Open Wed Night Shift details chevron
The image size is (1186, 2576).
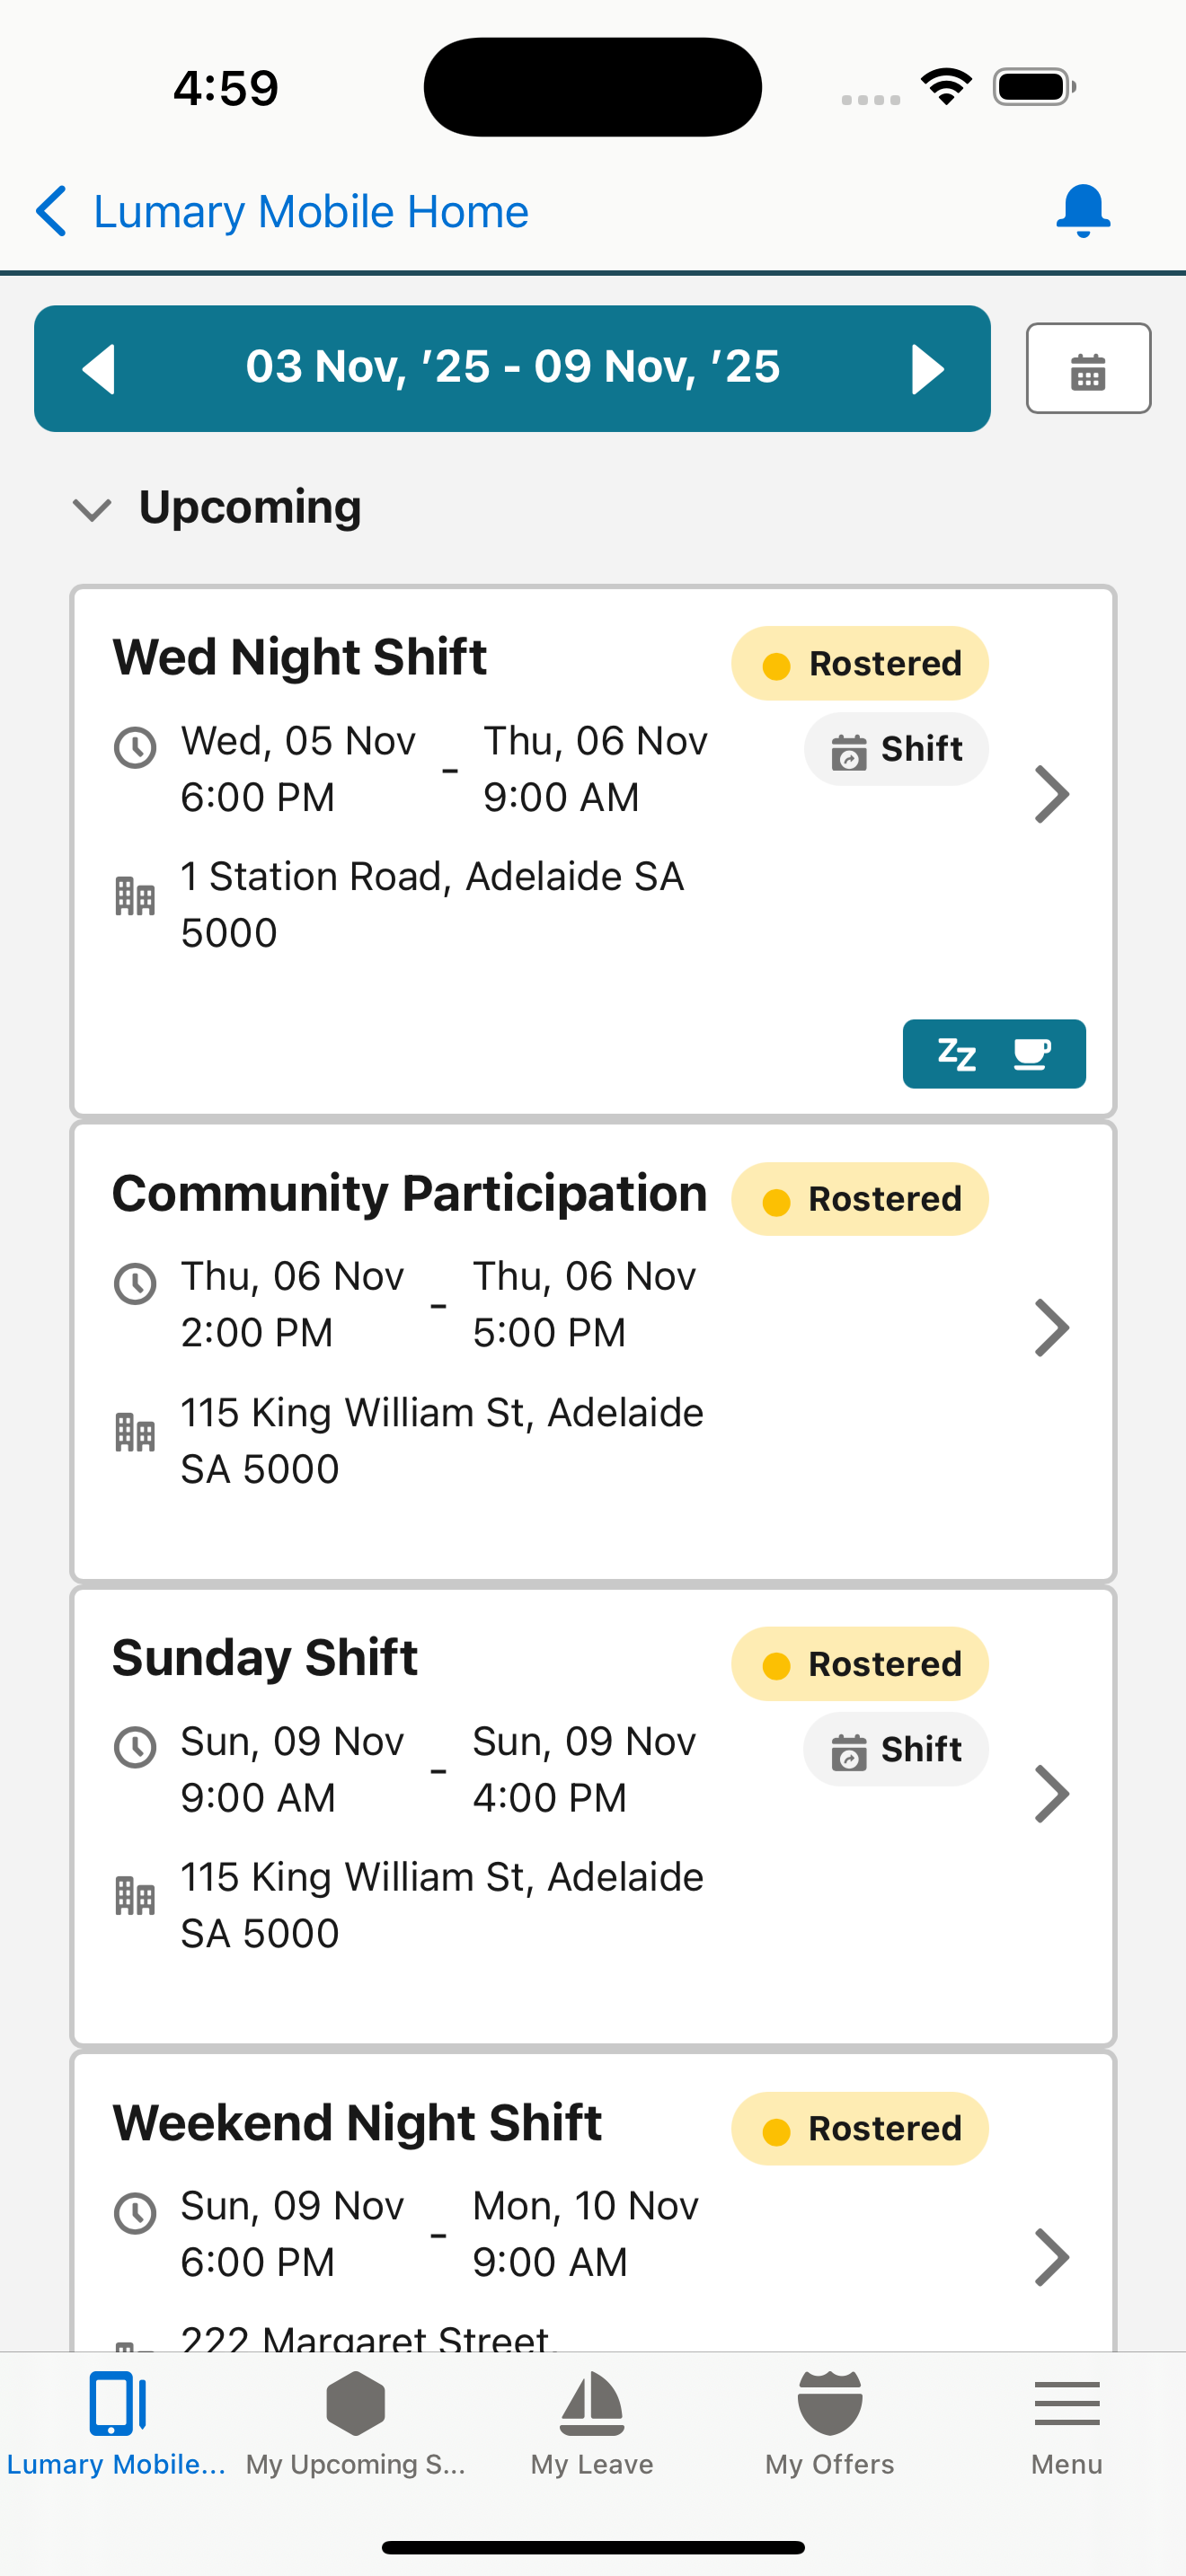click(1051, 794)
